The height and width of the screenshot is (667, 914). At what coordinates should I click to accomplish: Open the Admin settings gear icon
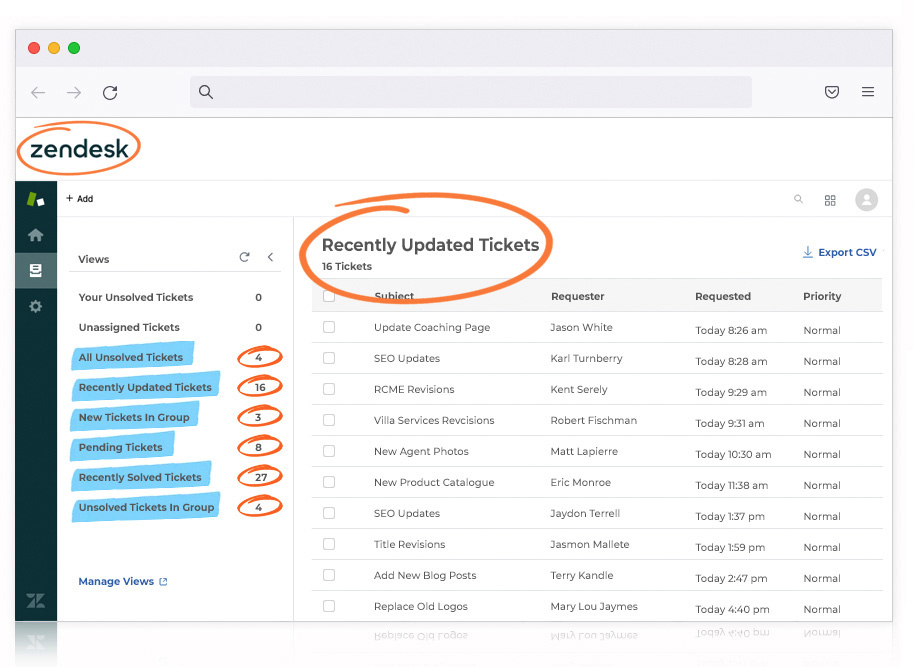click(36, 306)
